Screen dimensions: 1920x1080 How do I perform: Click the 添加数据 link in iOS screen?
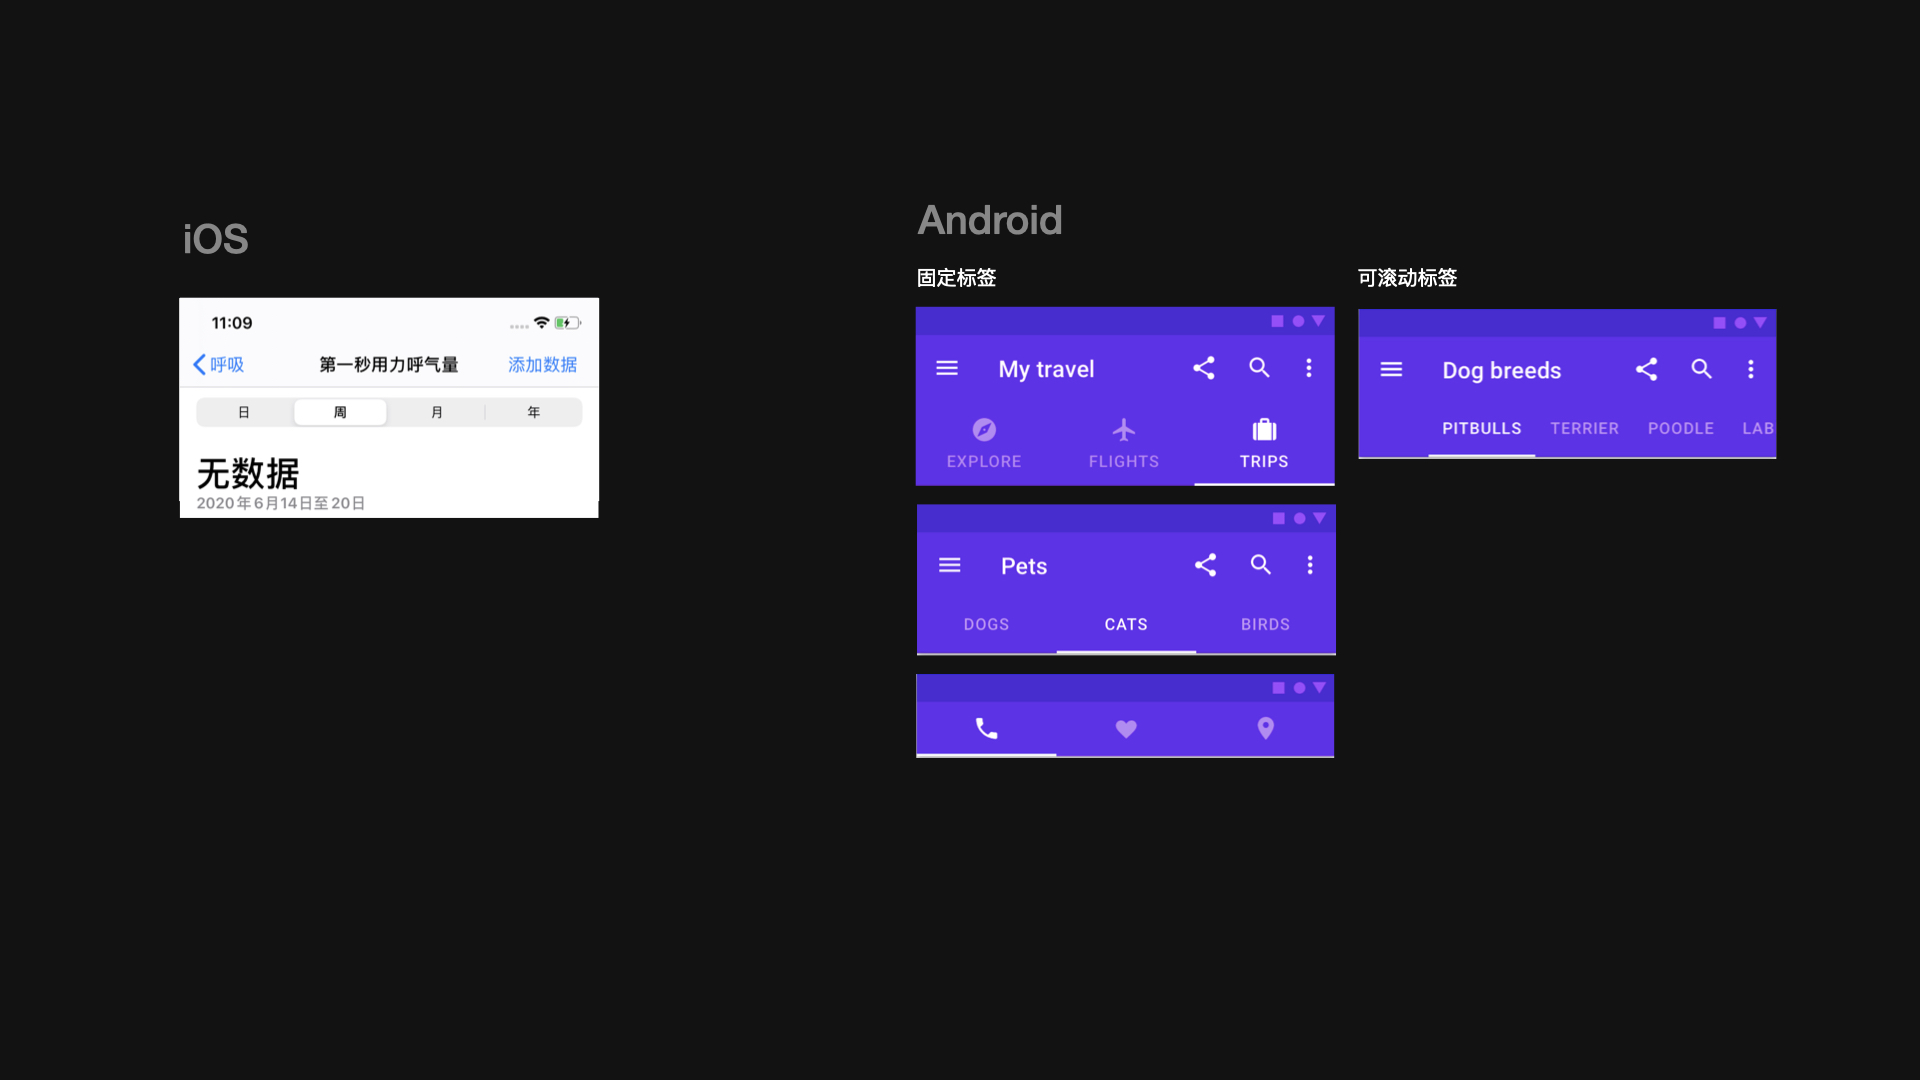pos(541,364)
